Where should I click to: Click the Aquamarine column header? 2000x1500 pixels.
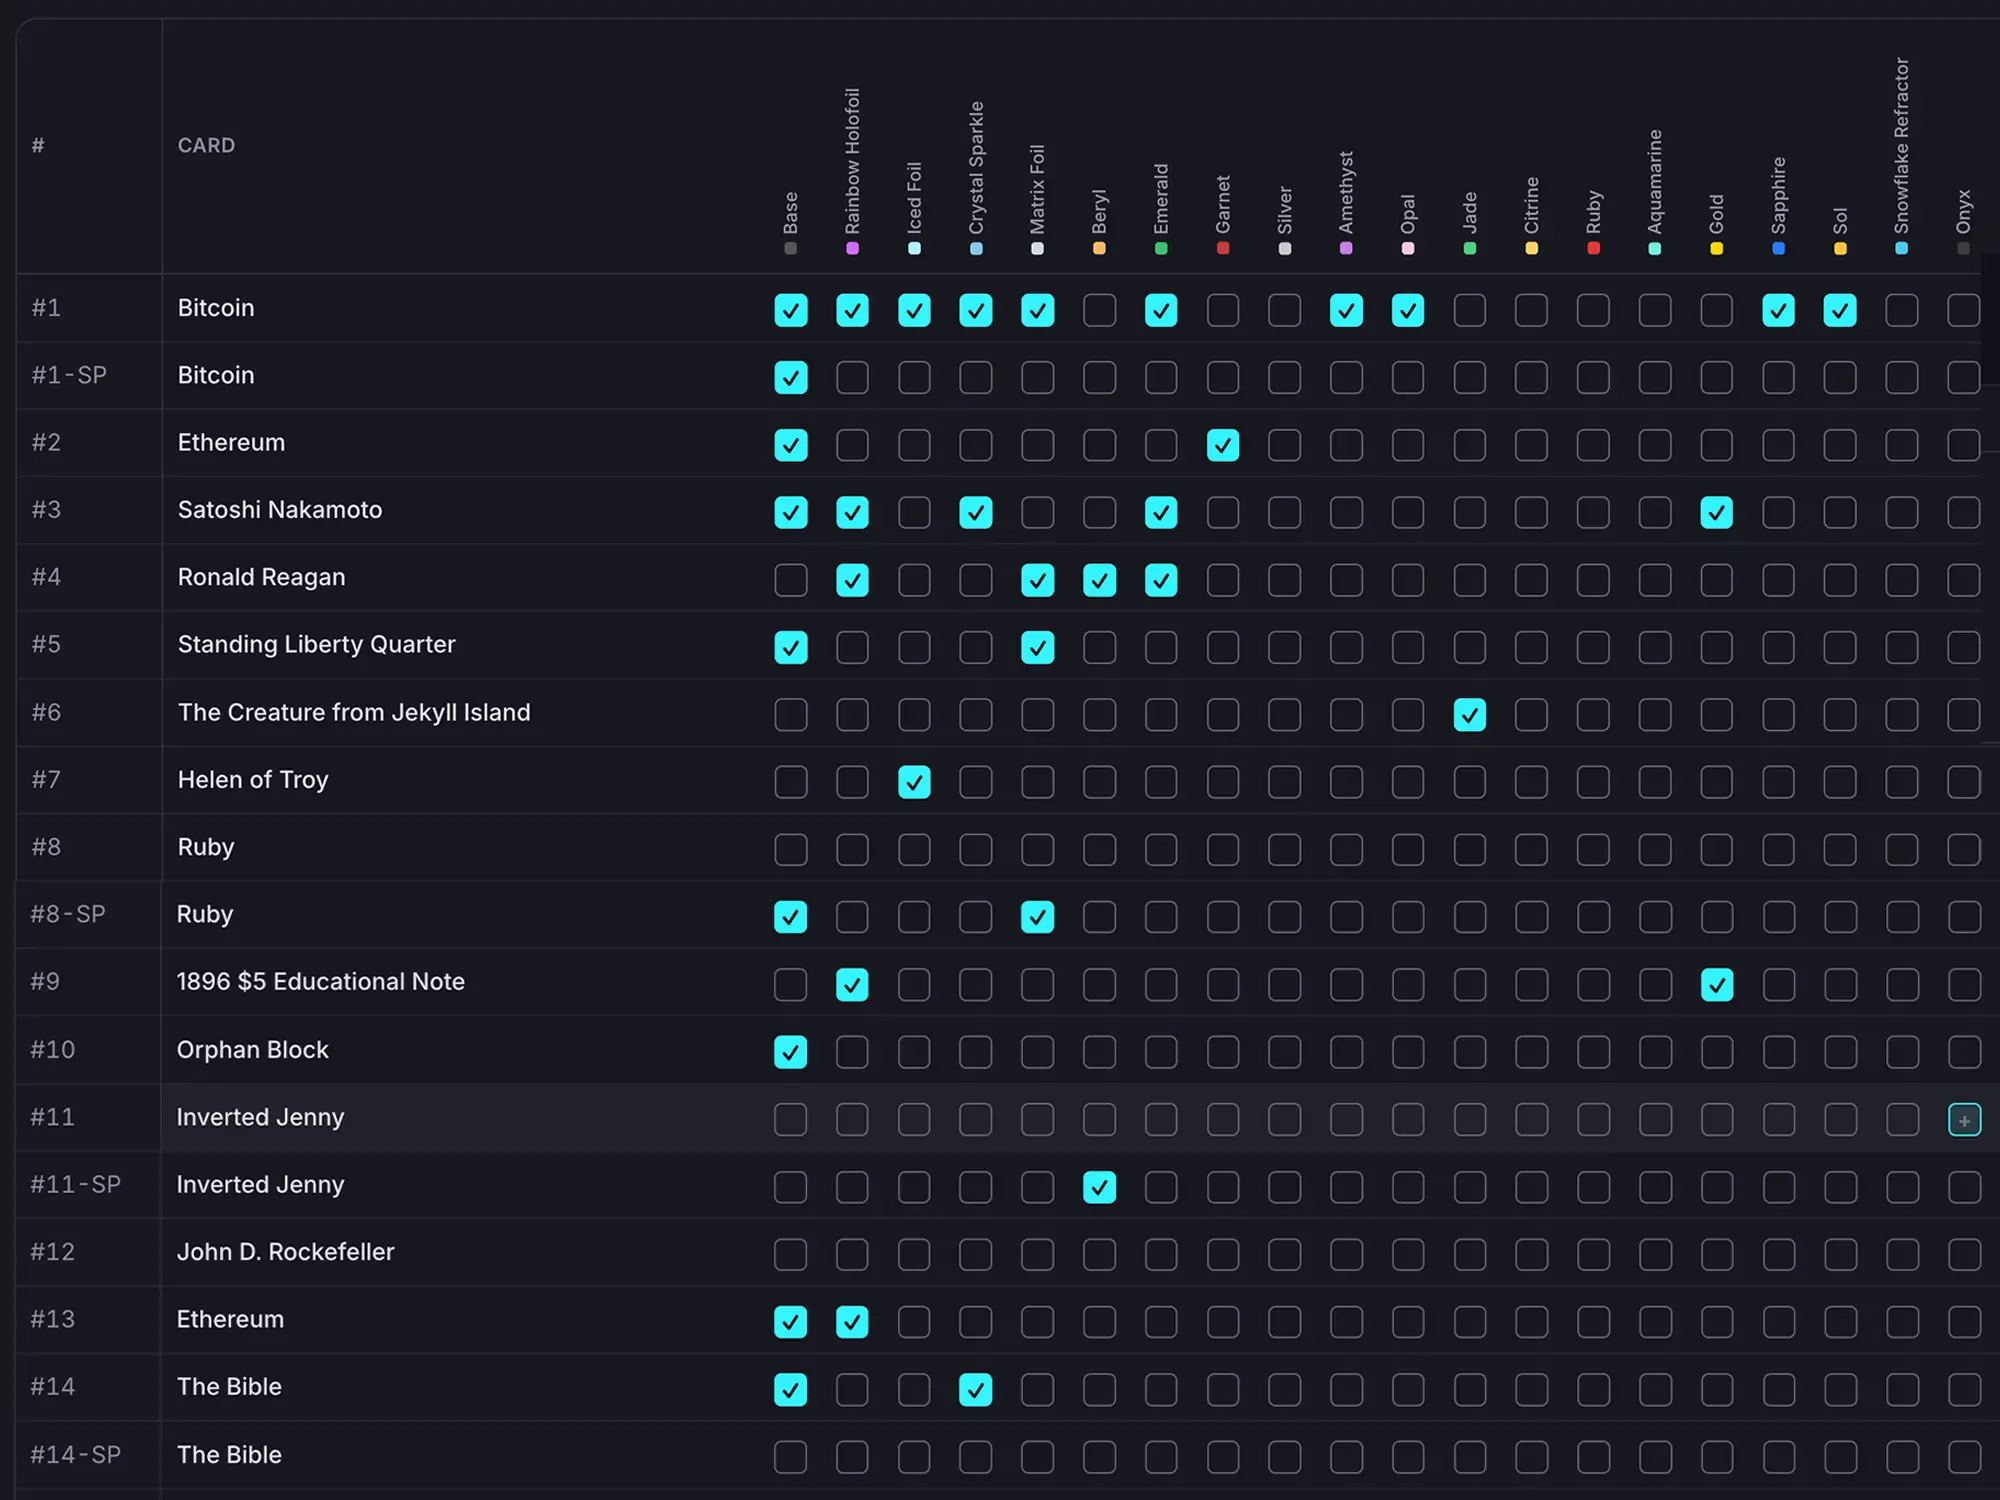(x=1655, y=182)
